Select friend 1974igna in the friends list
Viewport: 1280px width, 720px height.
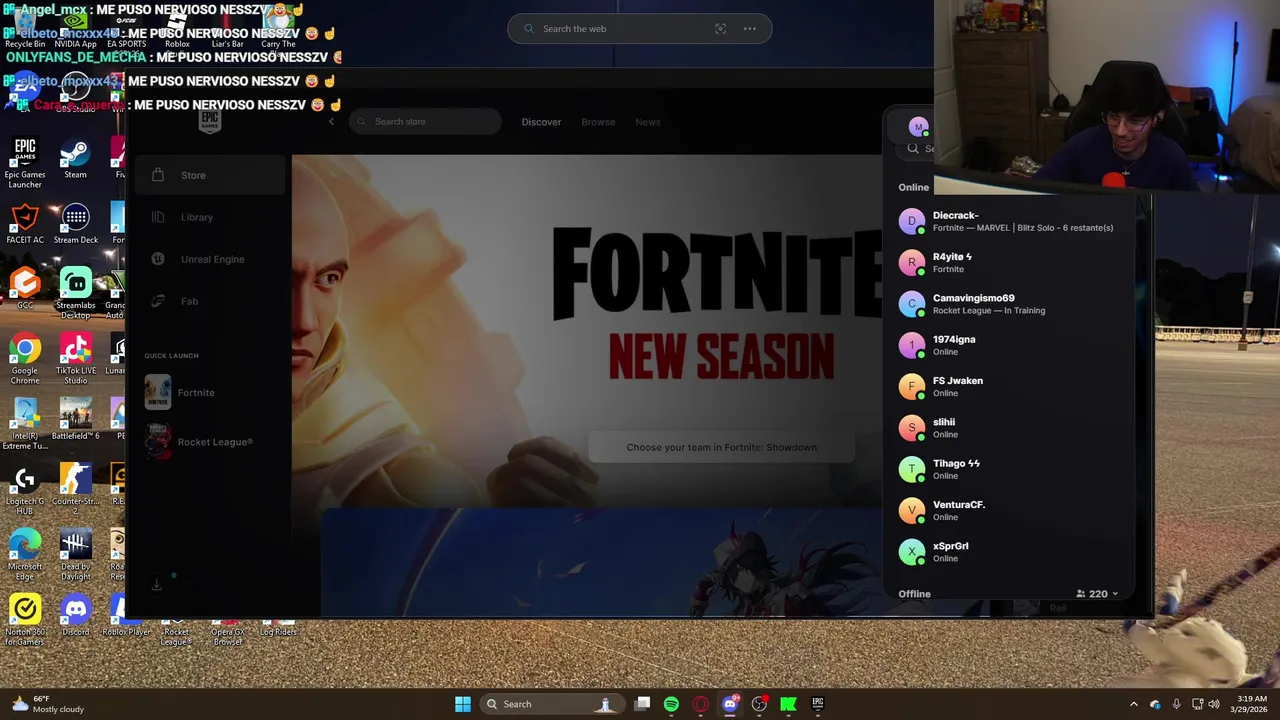tap(1008, 345)
